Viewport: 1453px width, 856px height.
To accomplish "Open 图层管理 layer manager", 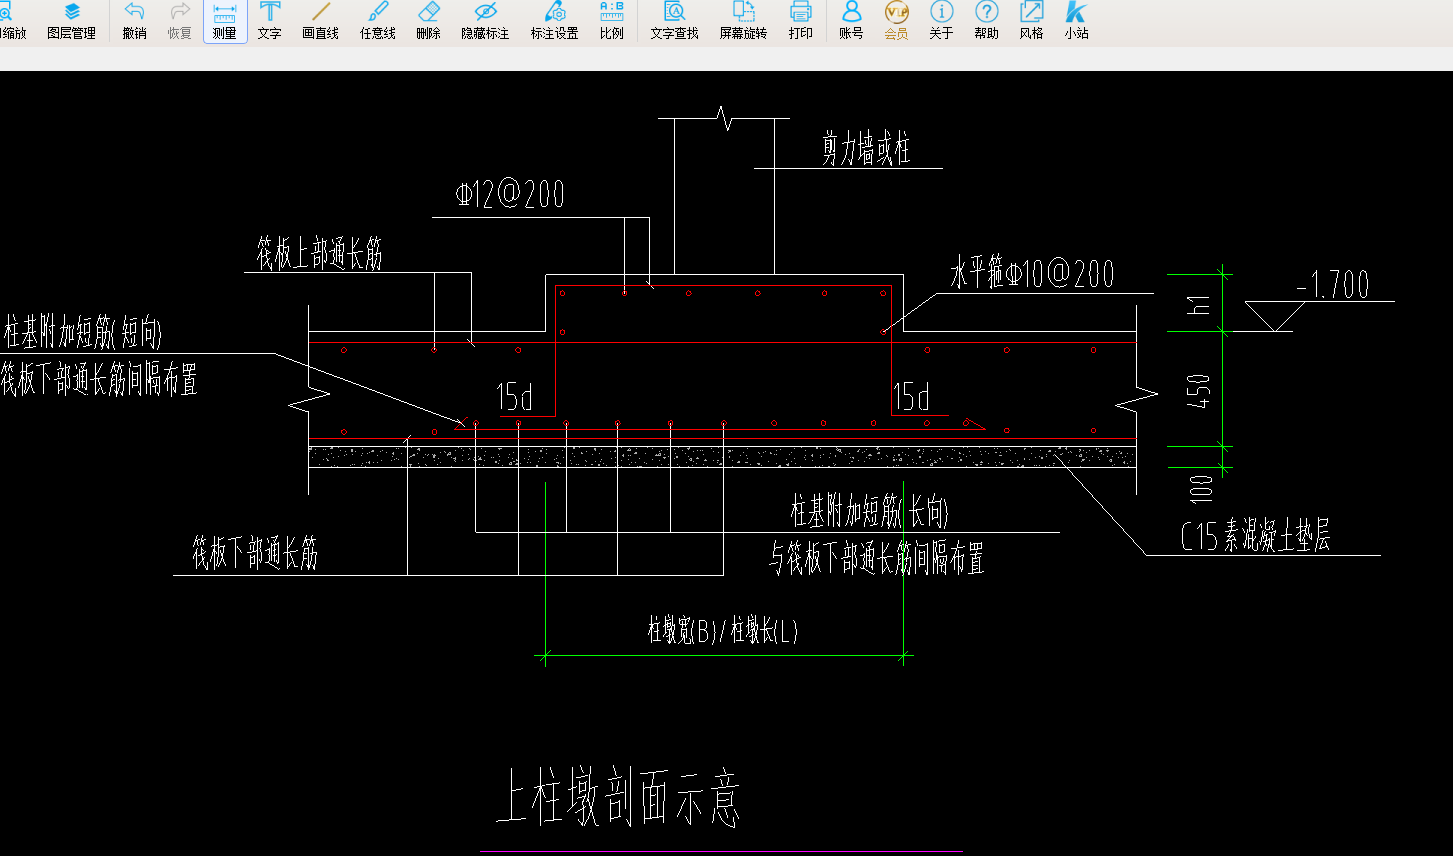I will point(71,21).
